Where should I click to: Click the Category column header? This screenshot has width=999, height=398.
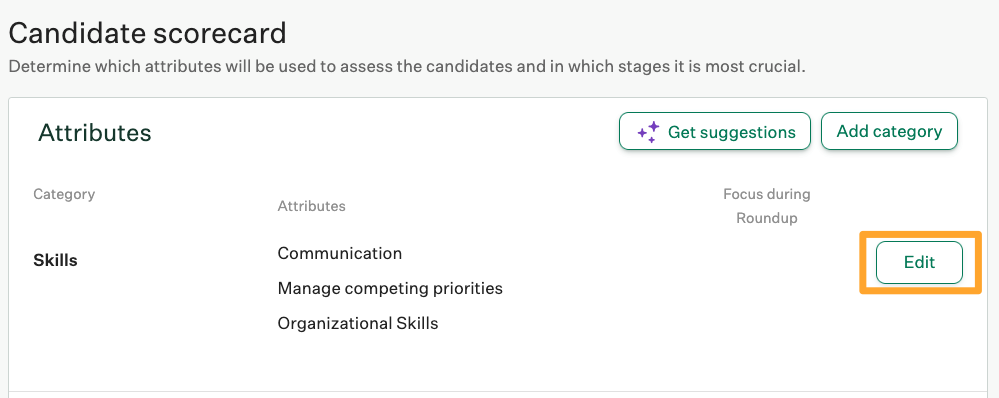64,194
